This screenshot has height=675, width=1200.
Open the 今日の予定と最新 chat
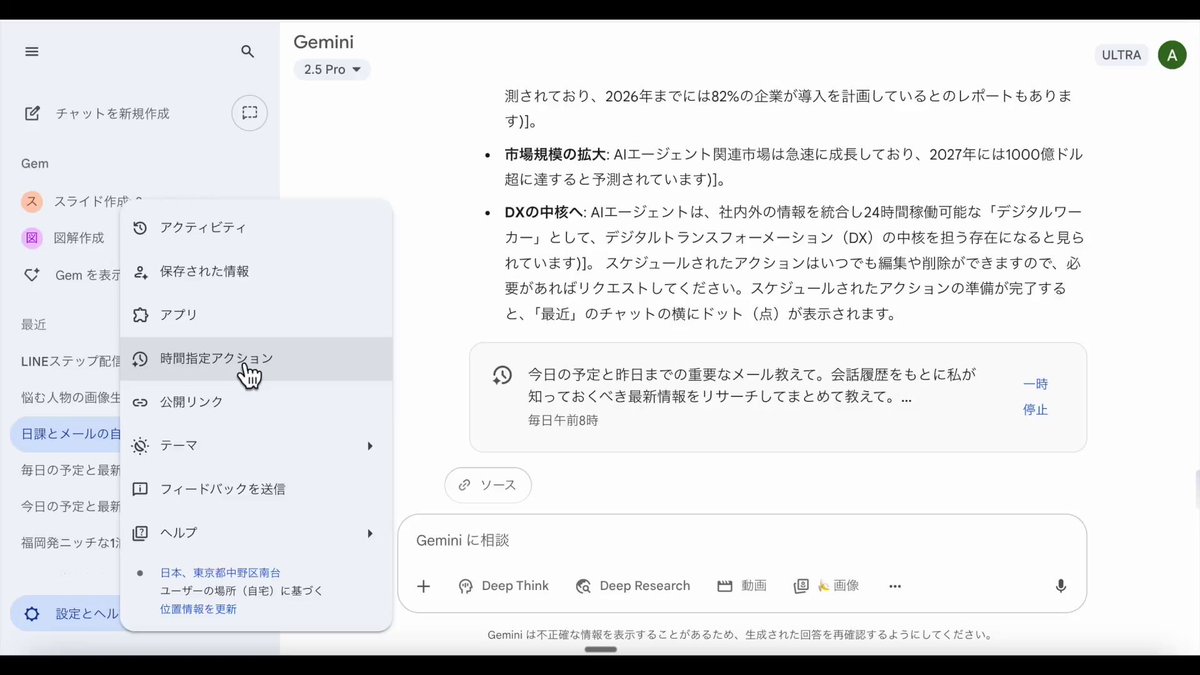pos(70,507)
